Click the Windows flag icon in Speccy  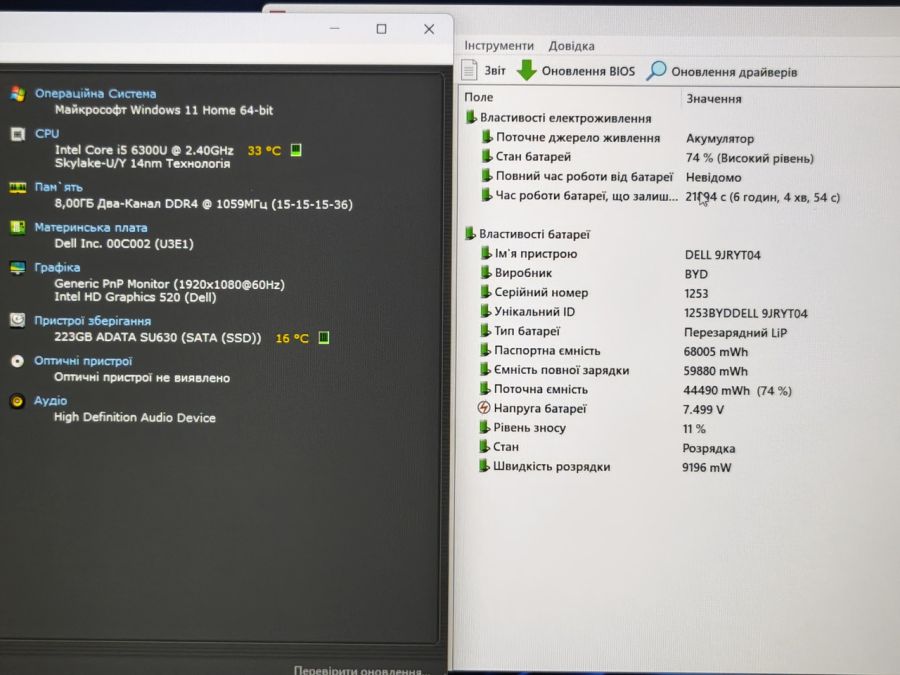click(18, 94)
